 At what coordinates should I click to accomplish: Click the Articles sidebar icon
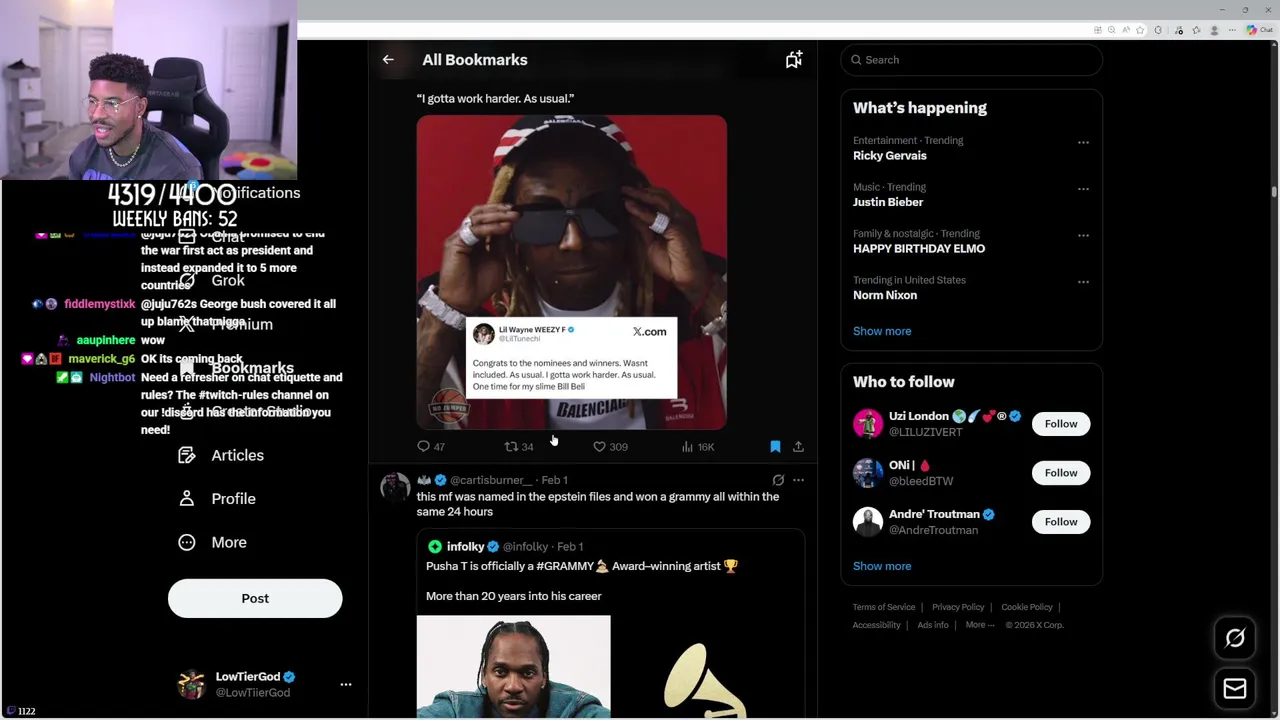187,455
